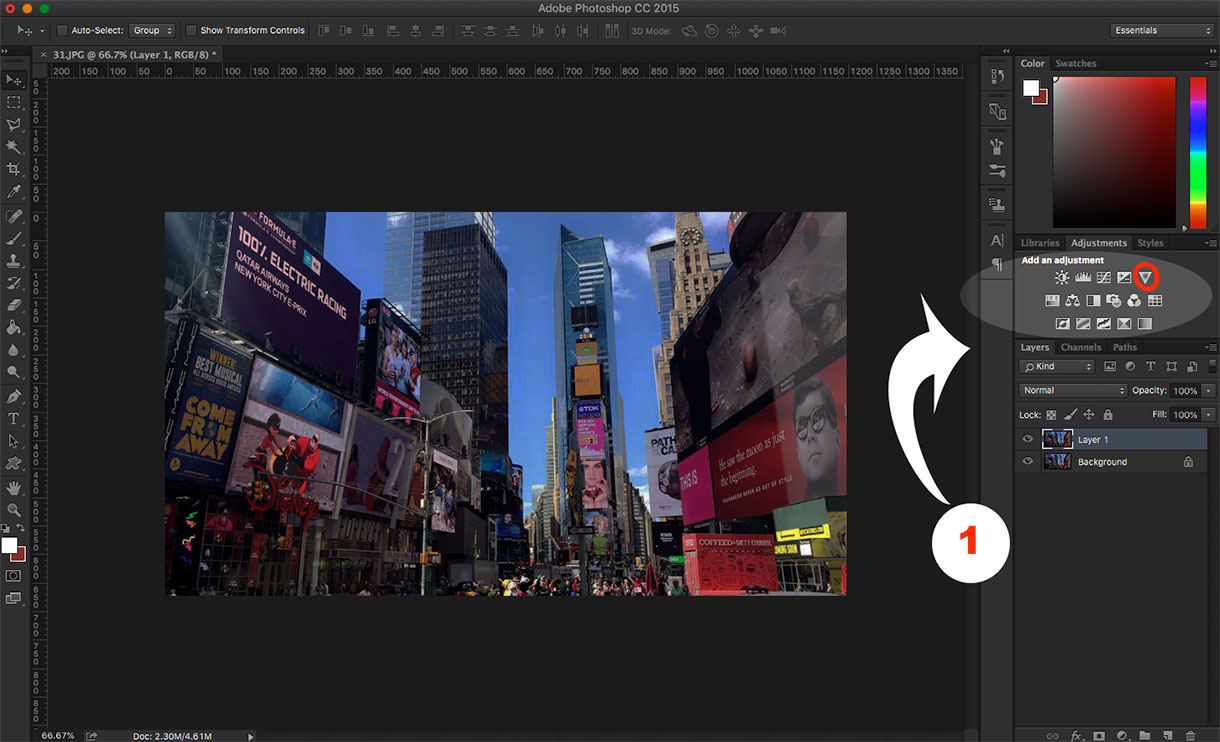Switch to the Channels tab
The width and height of the screenshot is (1220, 742).
tap(1080, 348)
